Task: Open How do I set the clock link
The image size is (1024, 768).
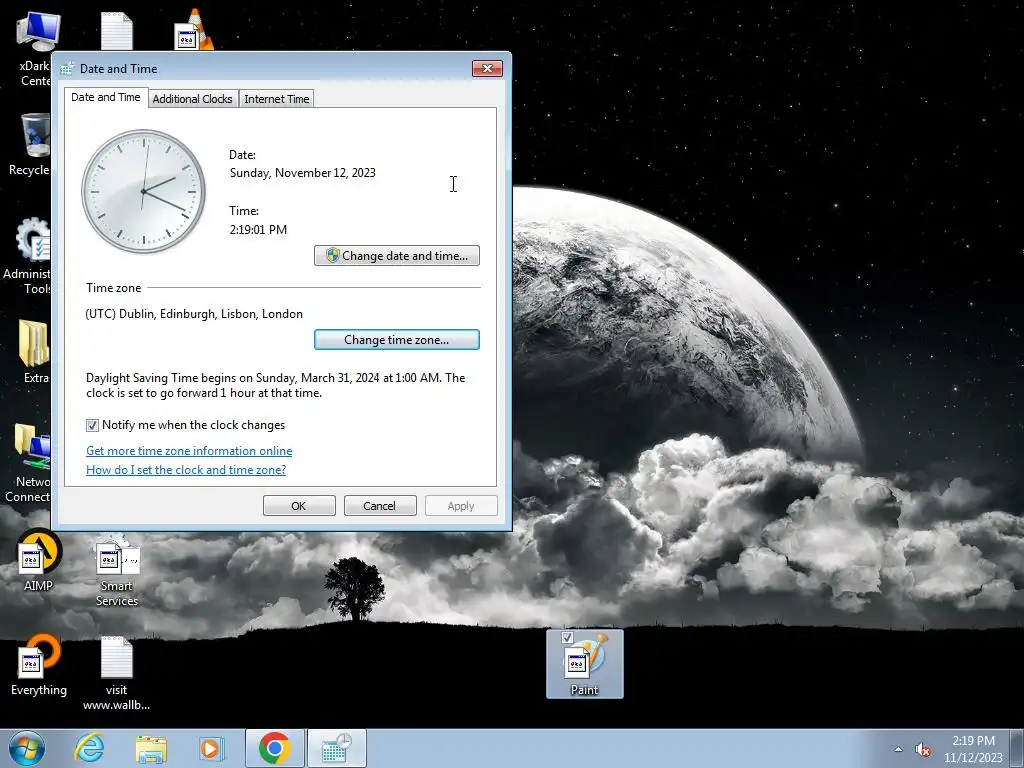Action: point(186,470)
